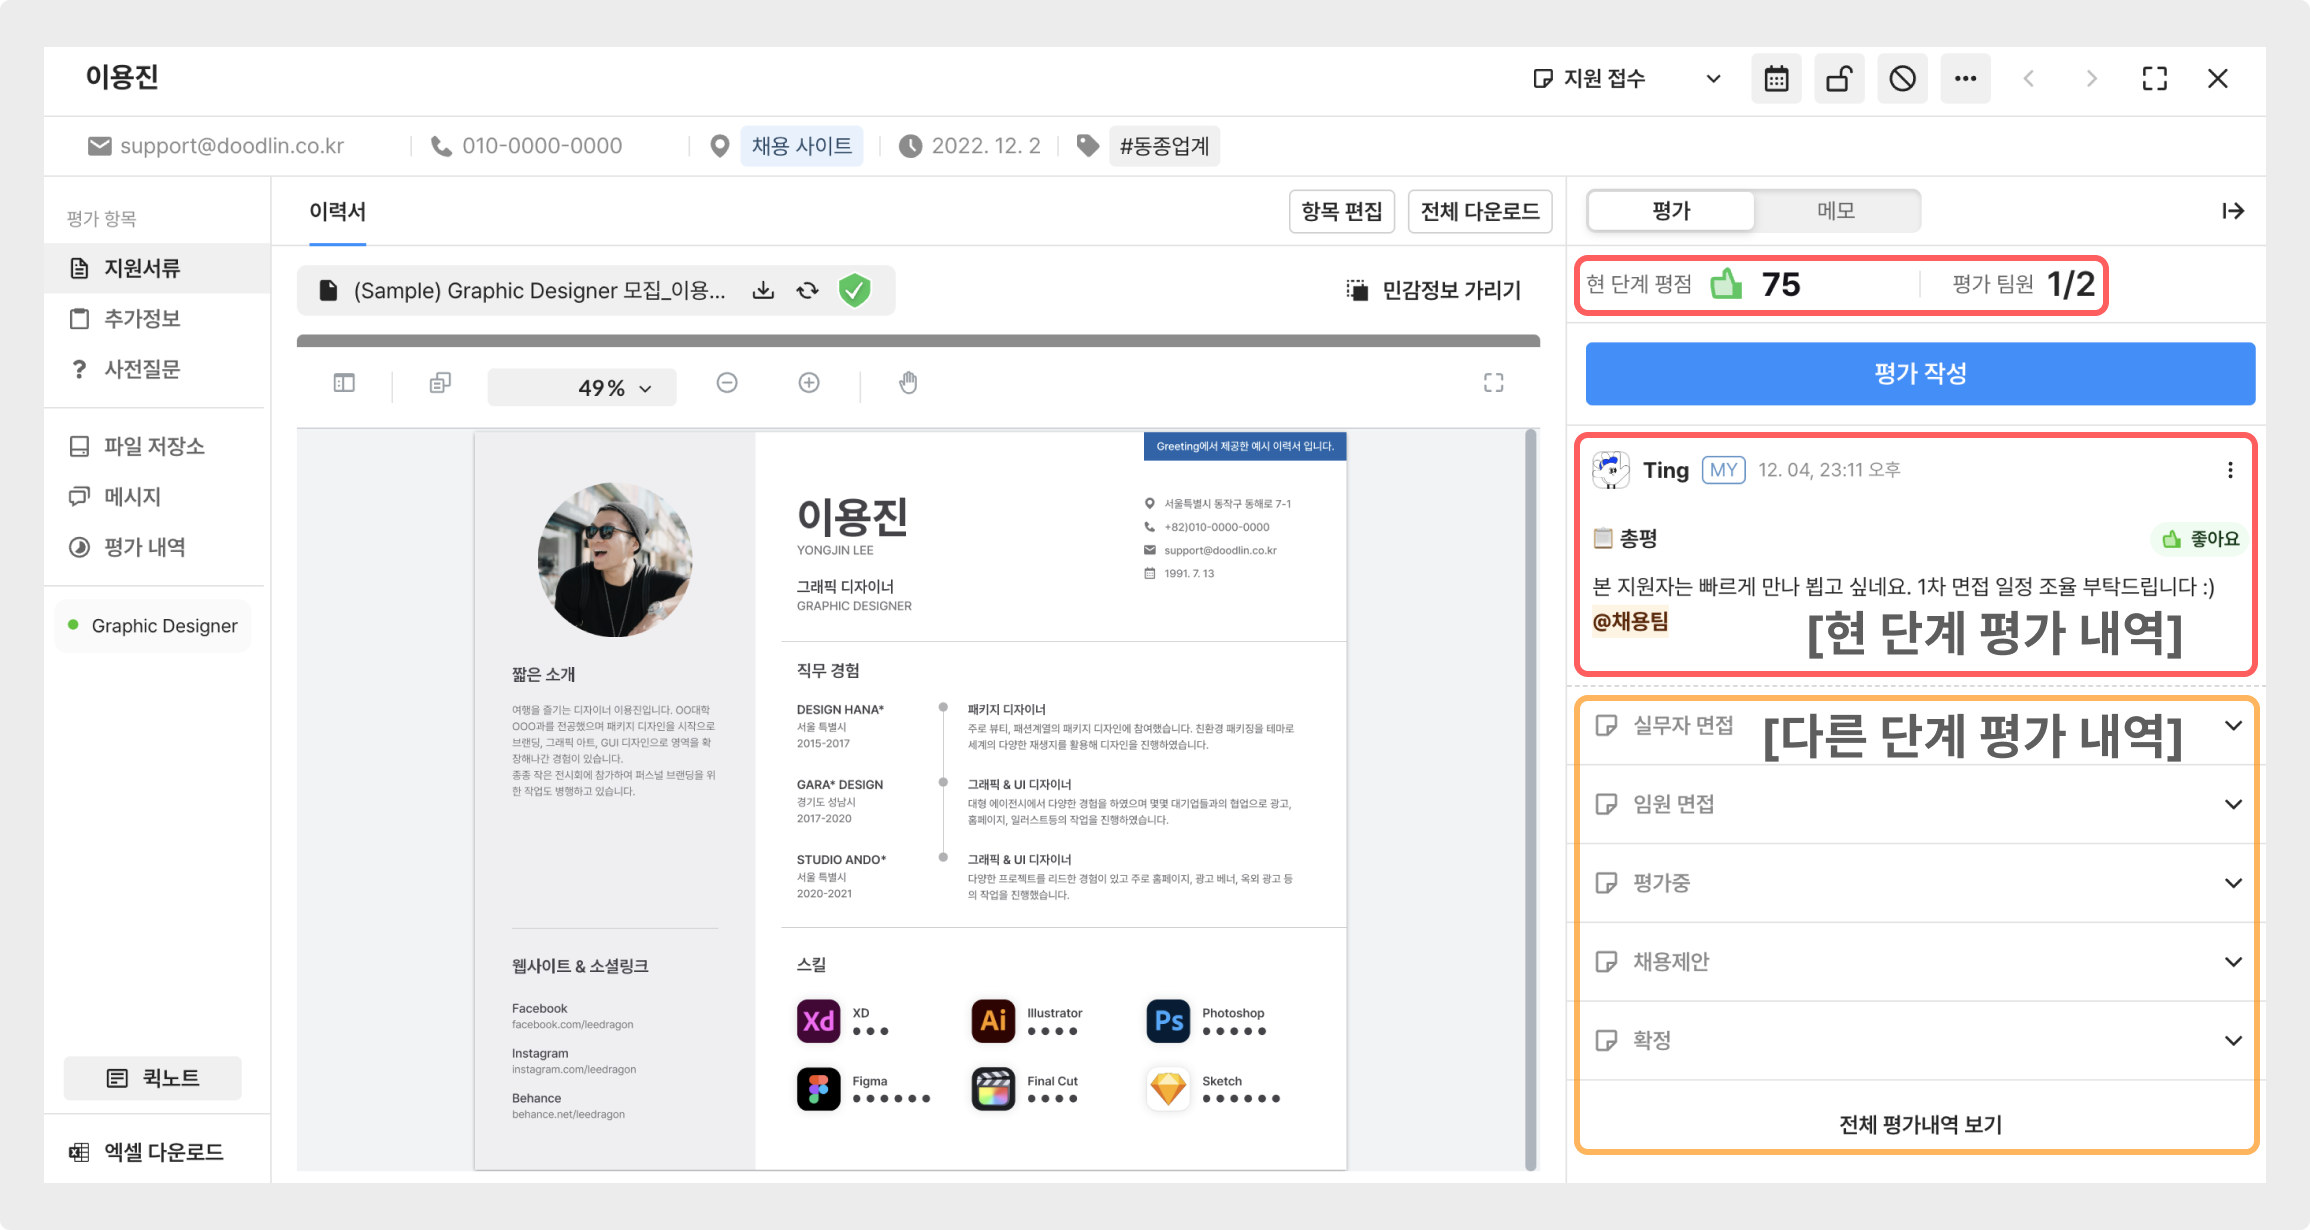This screenshot has height=1230, width=2310.
Task: Expand the 실무자 면접 evaluation section
Action: (x=2233, y=726)
